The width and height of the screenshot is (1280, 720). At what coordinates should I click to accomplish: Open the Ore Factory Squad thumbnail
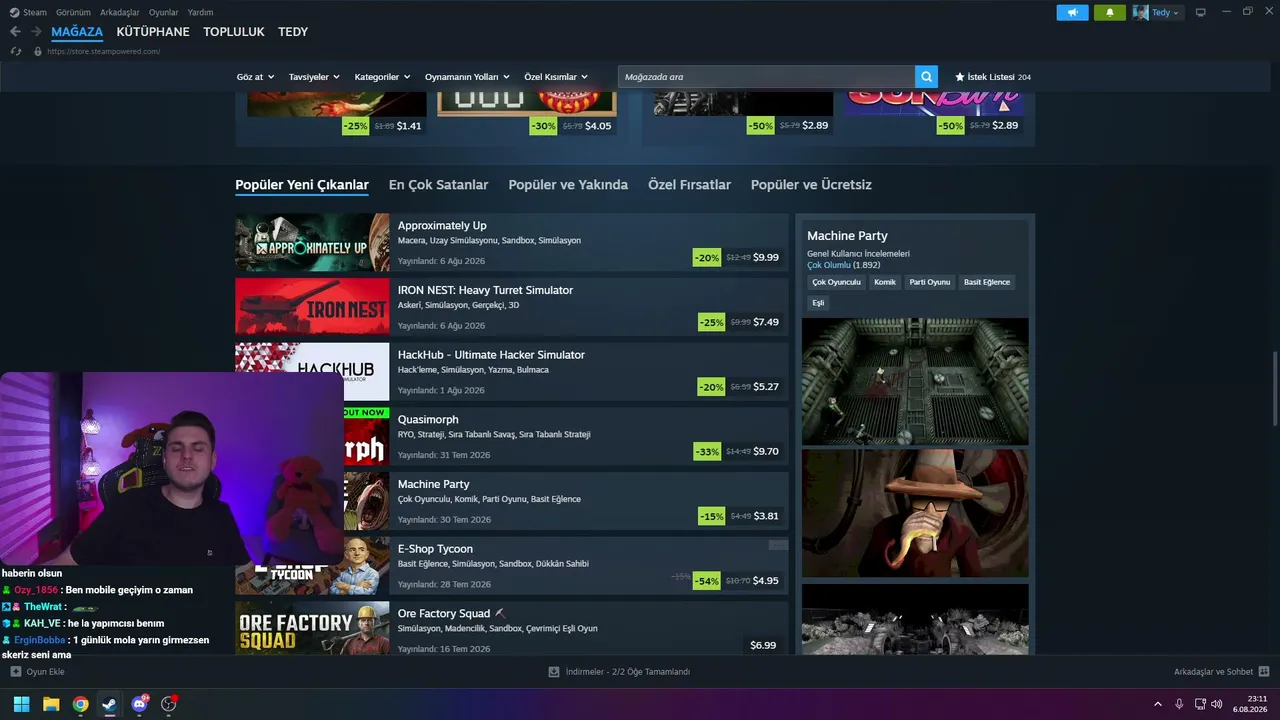point(312,628)
